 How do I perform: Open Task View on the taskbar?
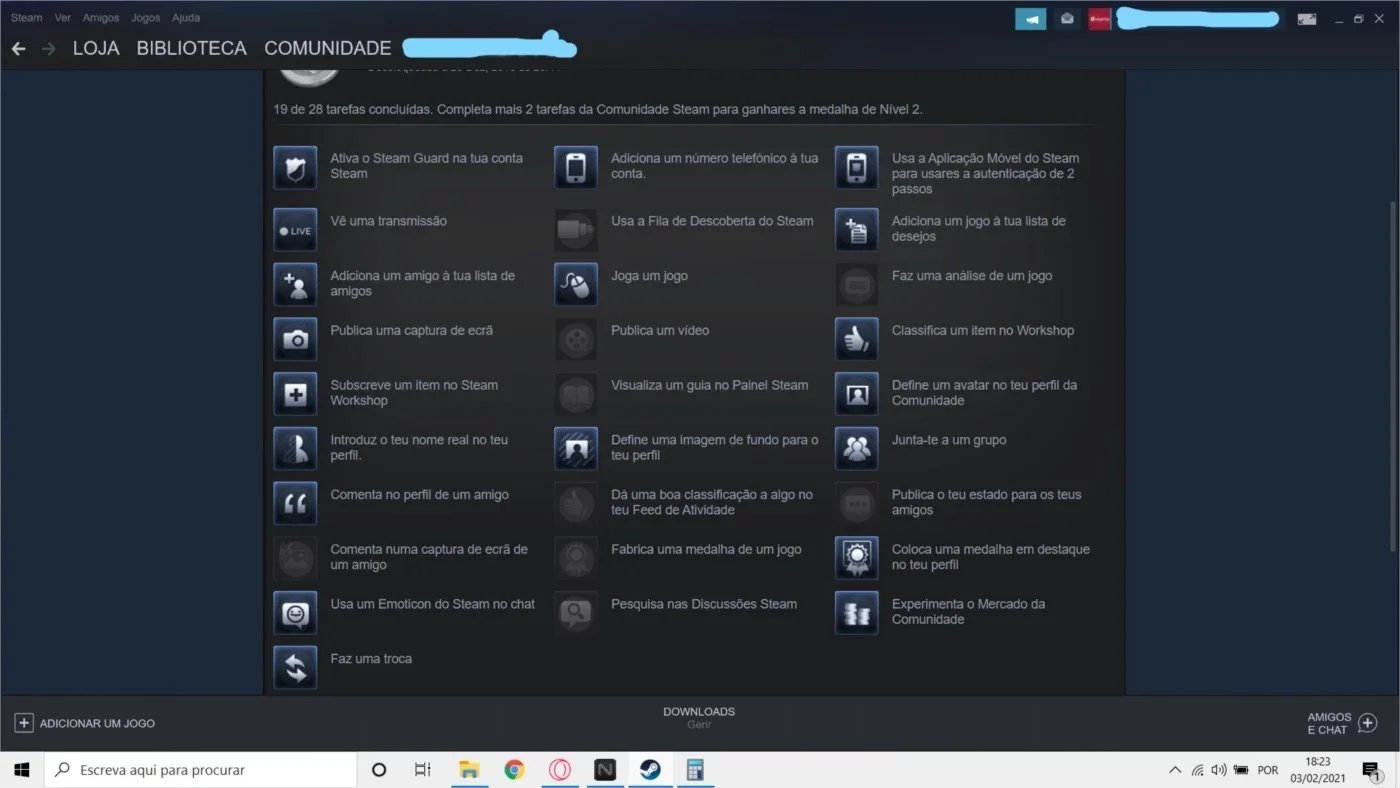(423, 770)
